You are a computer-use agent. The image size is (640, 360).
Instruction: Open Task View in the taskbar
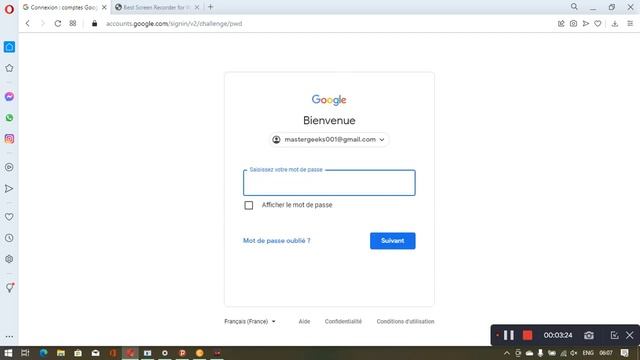(25, 353)
